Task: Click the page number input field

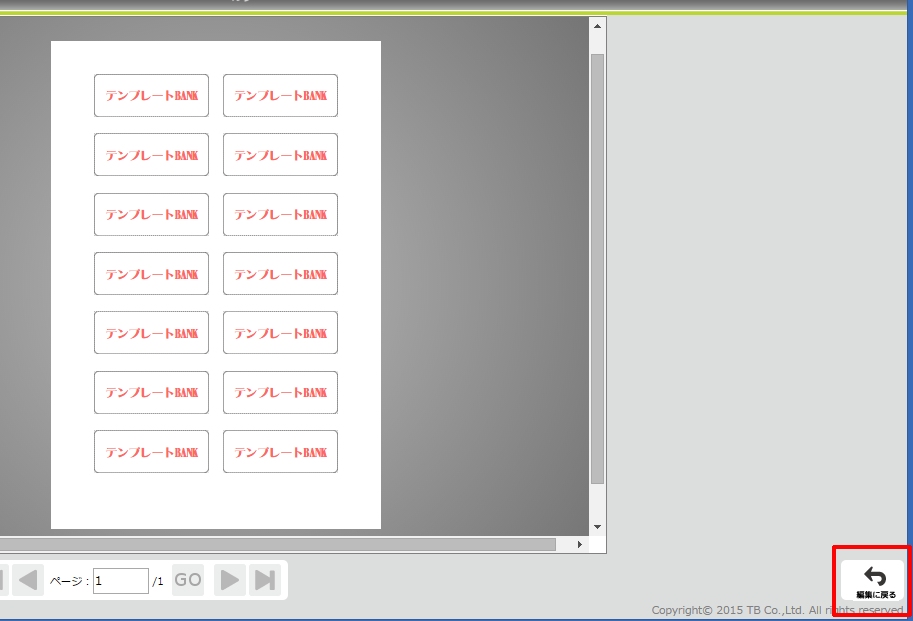Action: tap(121, 581)
